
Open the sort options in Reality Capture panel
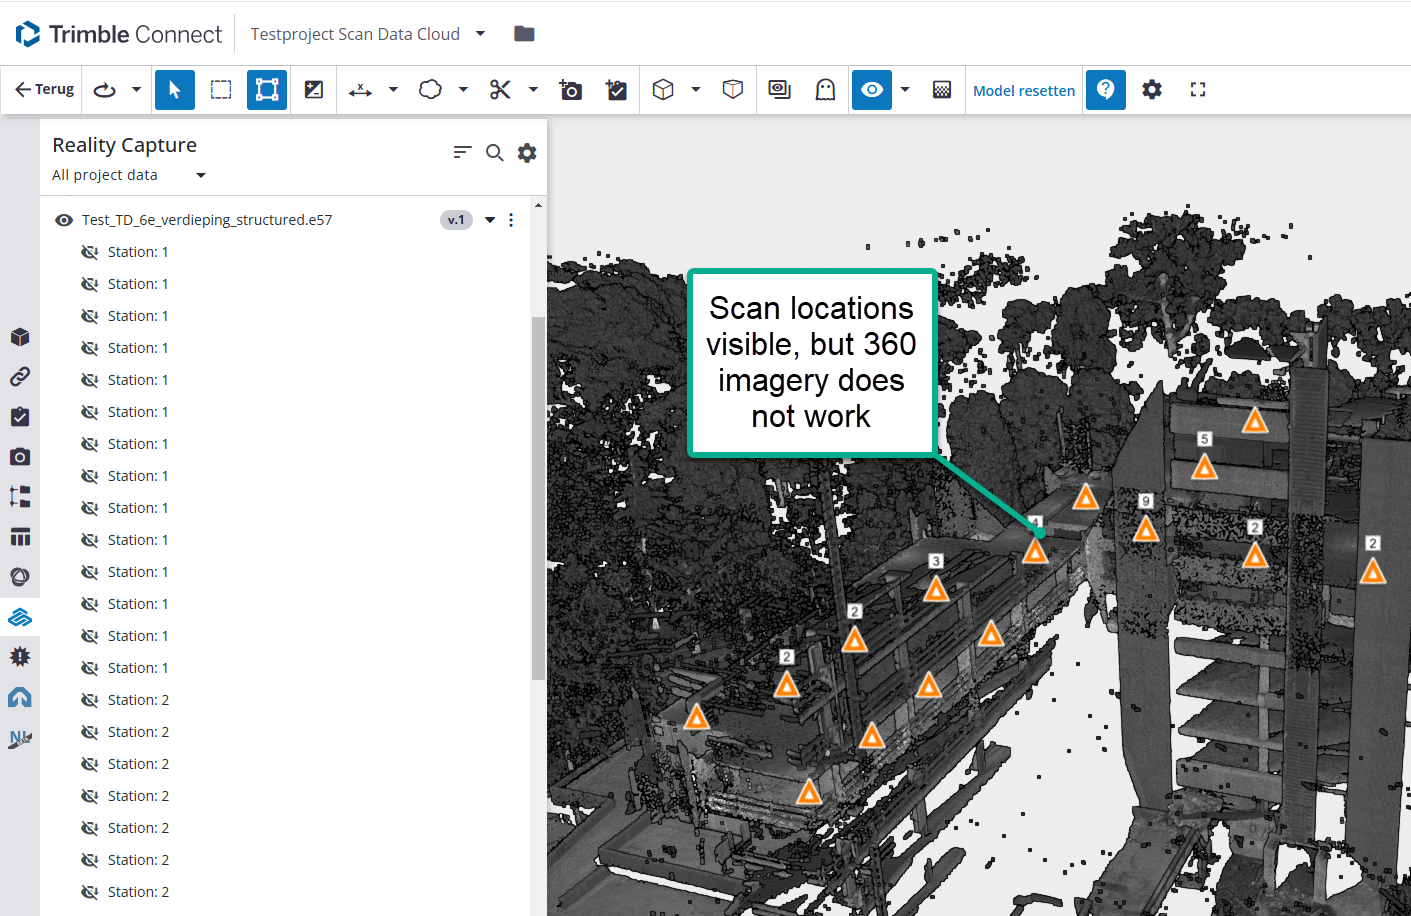tap(461, 152)
